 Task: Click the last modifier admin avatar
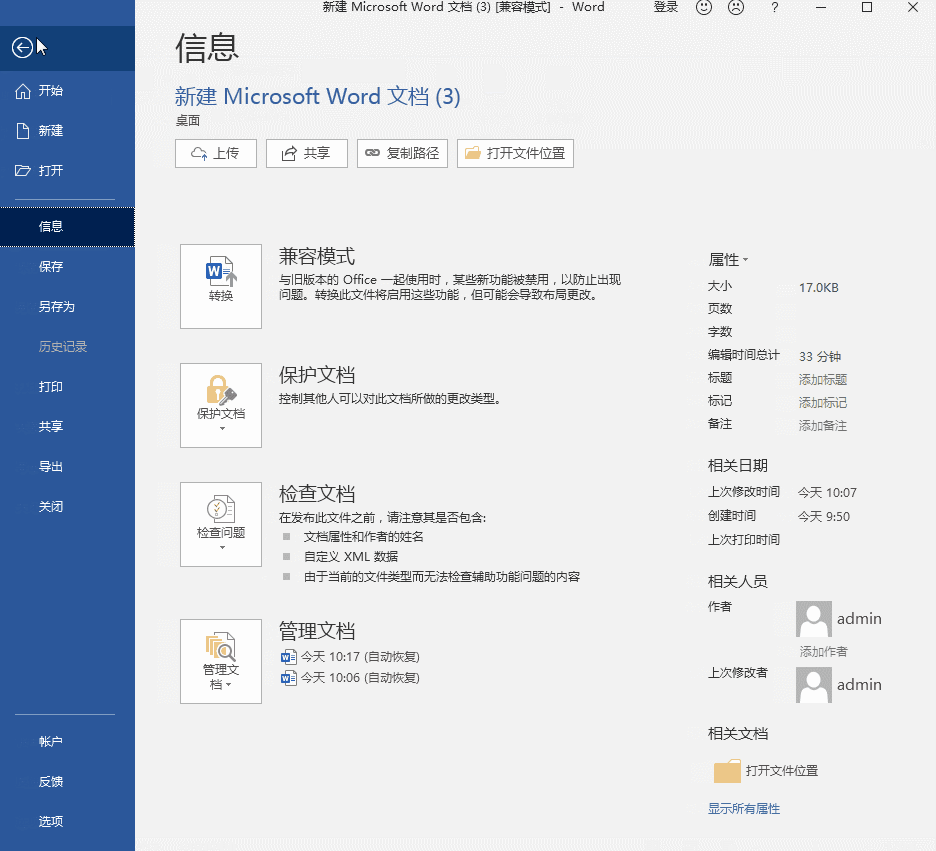tap(814, 684)
